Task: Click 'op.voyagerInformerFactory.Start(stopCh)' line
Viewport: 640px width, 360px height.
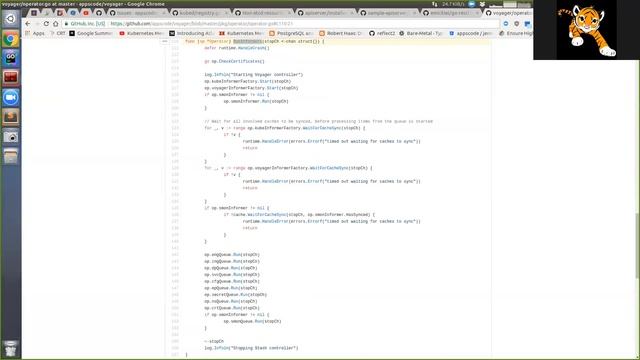Action: [x=251, y=88]
